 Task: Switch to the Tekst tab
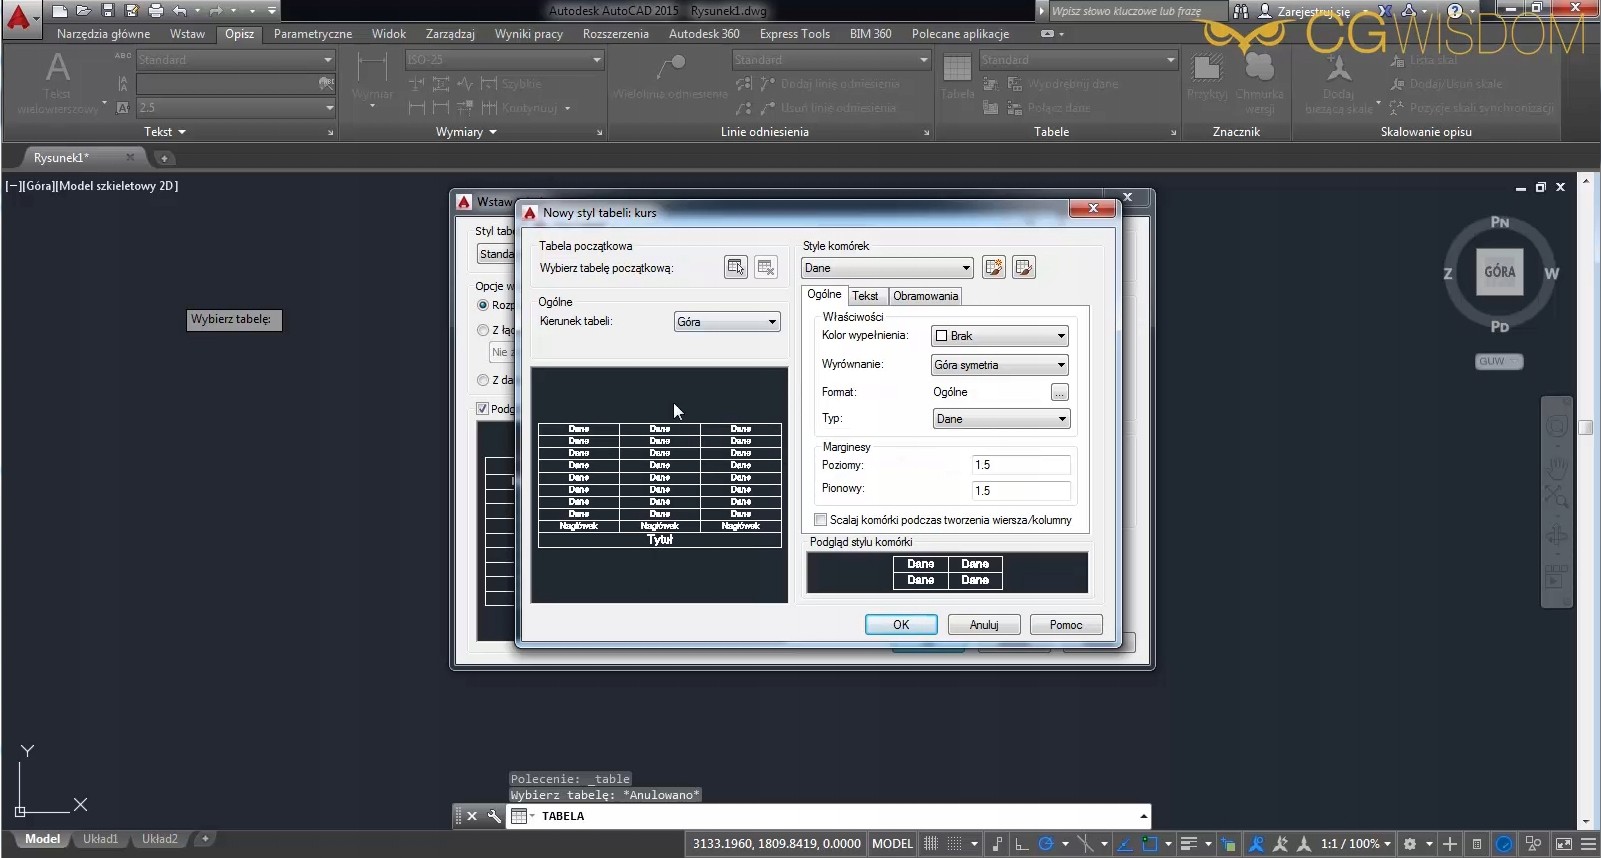pyautogui.click(x=865, y=296)
